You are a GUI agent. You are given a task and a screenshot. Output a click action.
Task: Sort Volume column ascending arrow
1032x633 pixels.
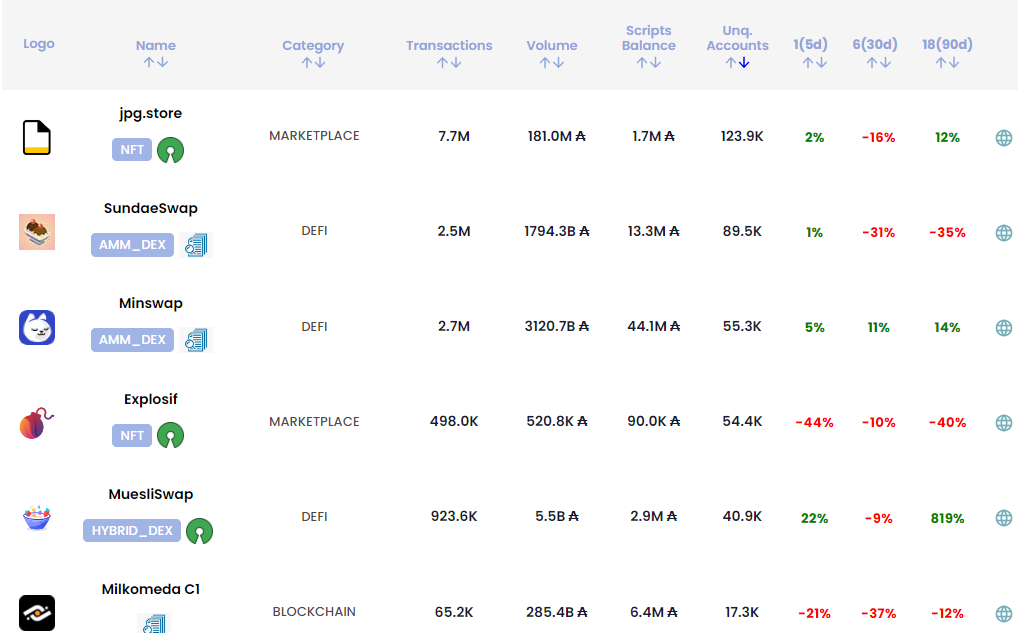pyautogui.click(x=545, y=63)
